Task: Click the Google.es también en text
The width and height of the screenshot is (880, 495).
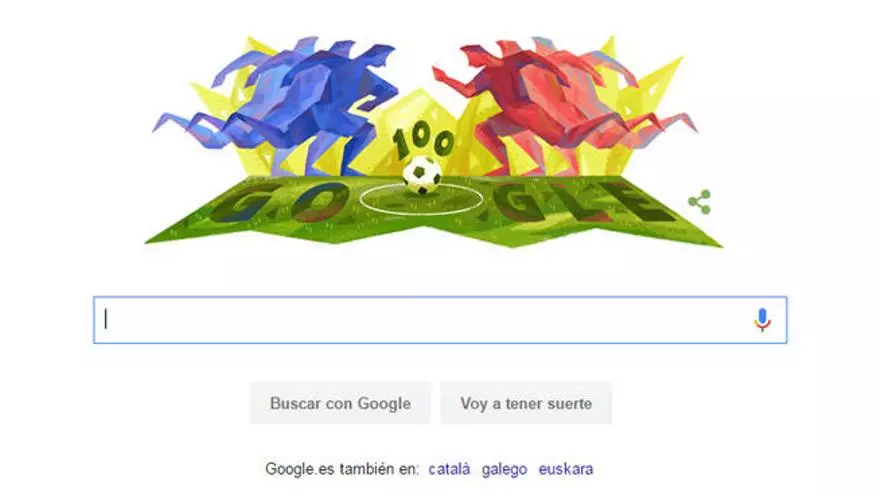Action: point(342,469)
